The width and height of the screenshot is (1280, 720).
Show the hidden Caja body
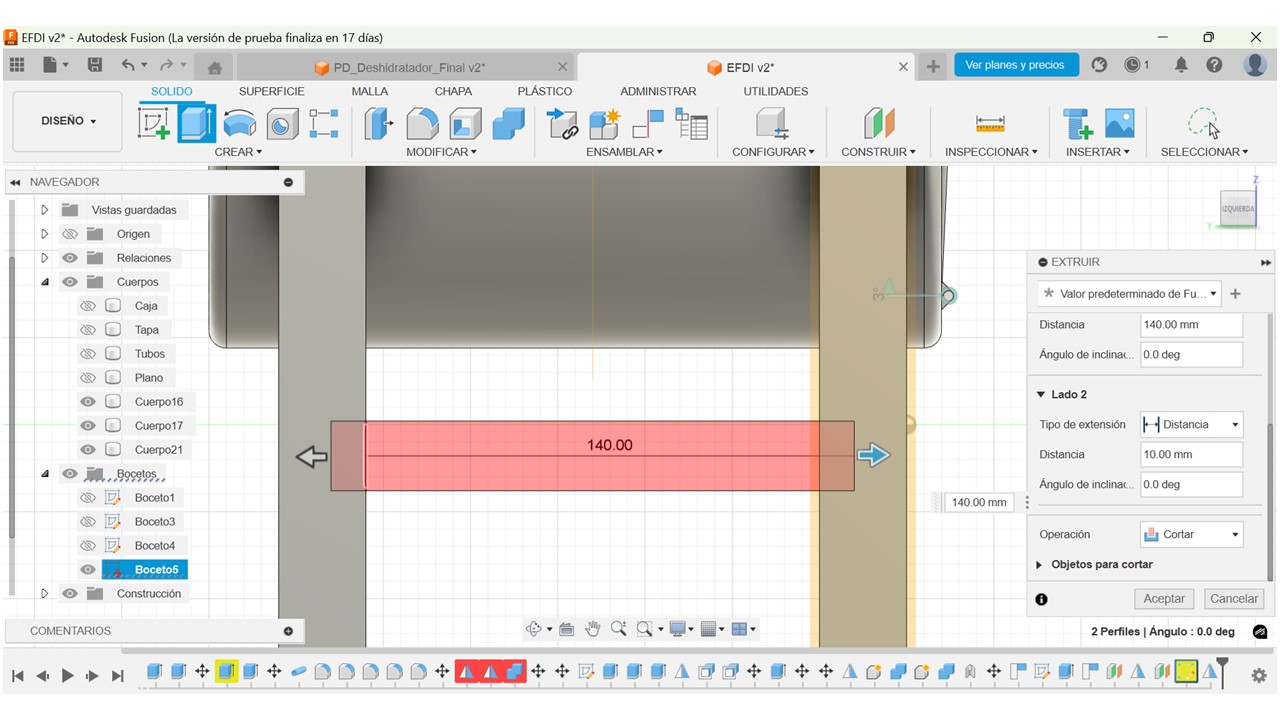pos(88,306)
